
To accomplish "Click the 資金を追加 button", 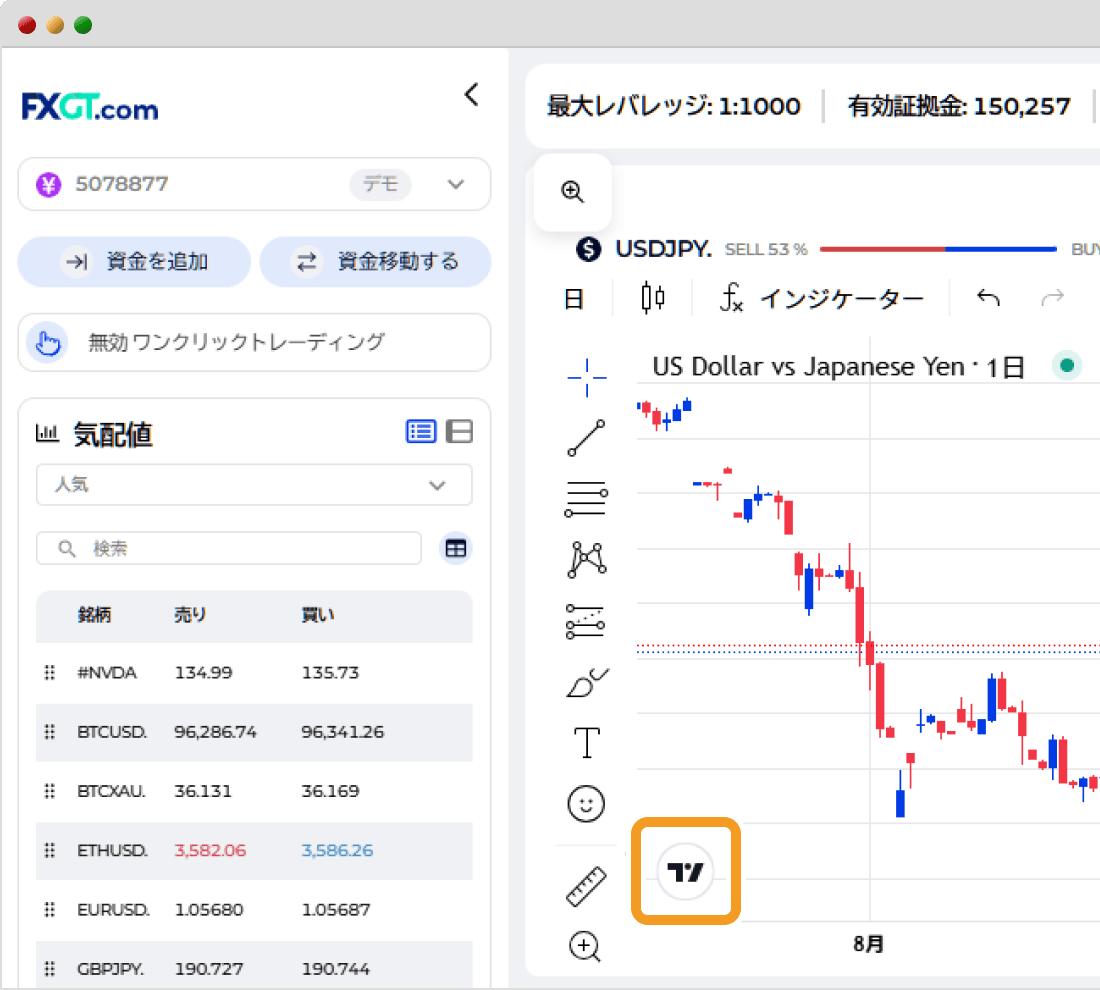I will point(134,262).
